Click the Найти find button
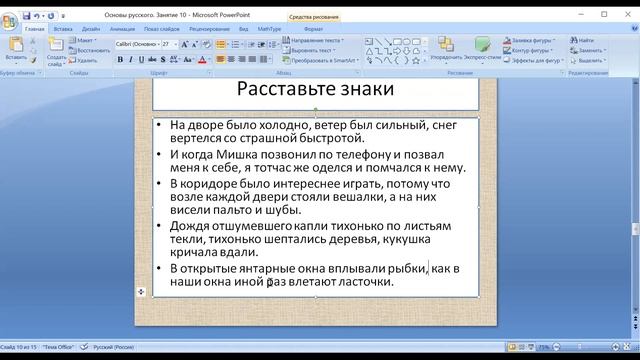This screenshot has height=360, width=640. (582, 40)
